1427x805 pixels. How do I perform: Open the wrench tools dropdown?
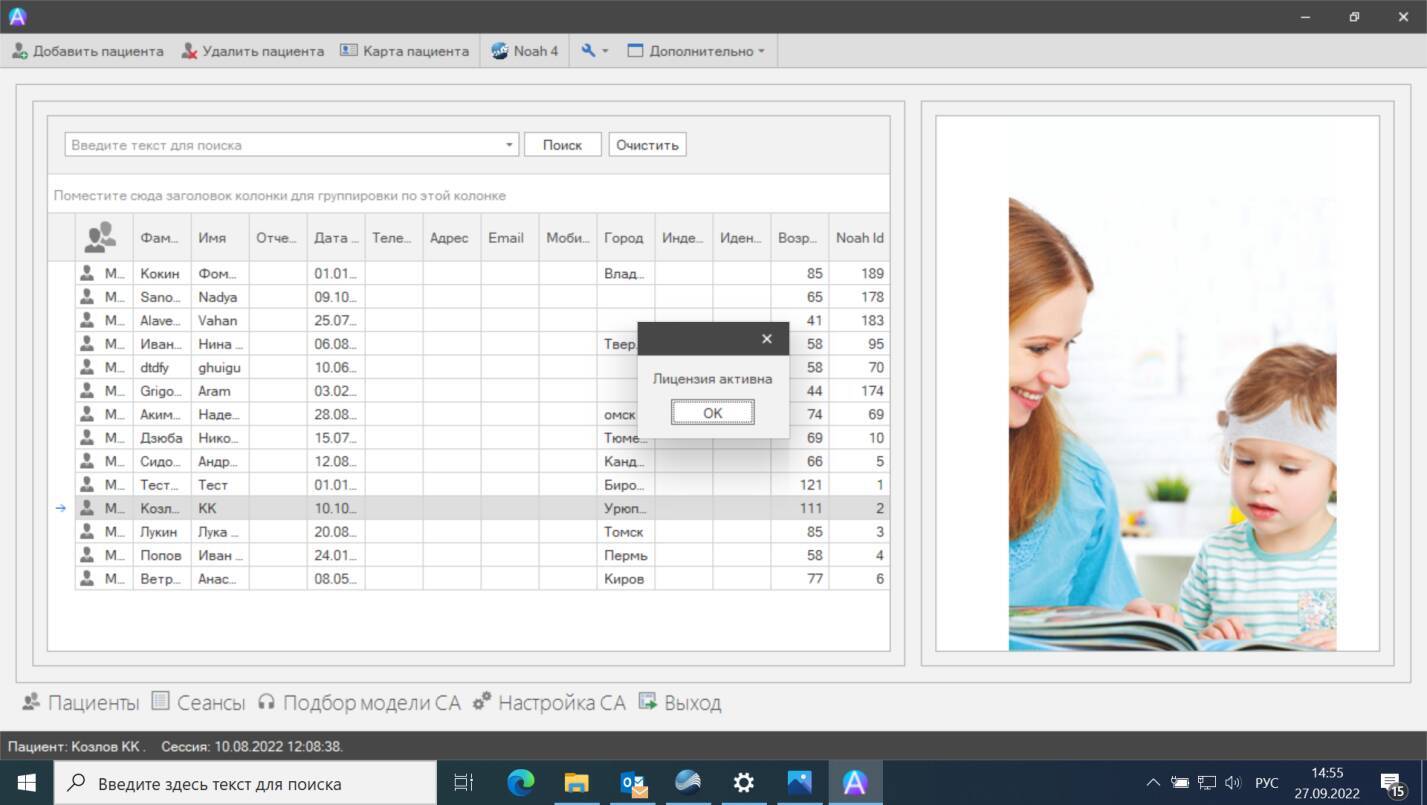point(594,51)
